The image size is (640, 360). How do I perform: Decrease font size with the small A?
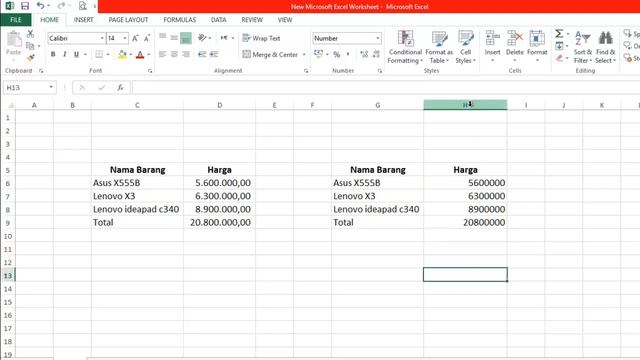coord(147,38)
